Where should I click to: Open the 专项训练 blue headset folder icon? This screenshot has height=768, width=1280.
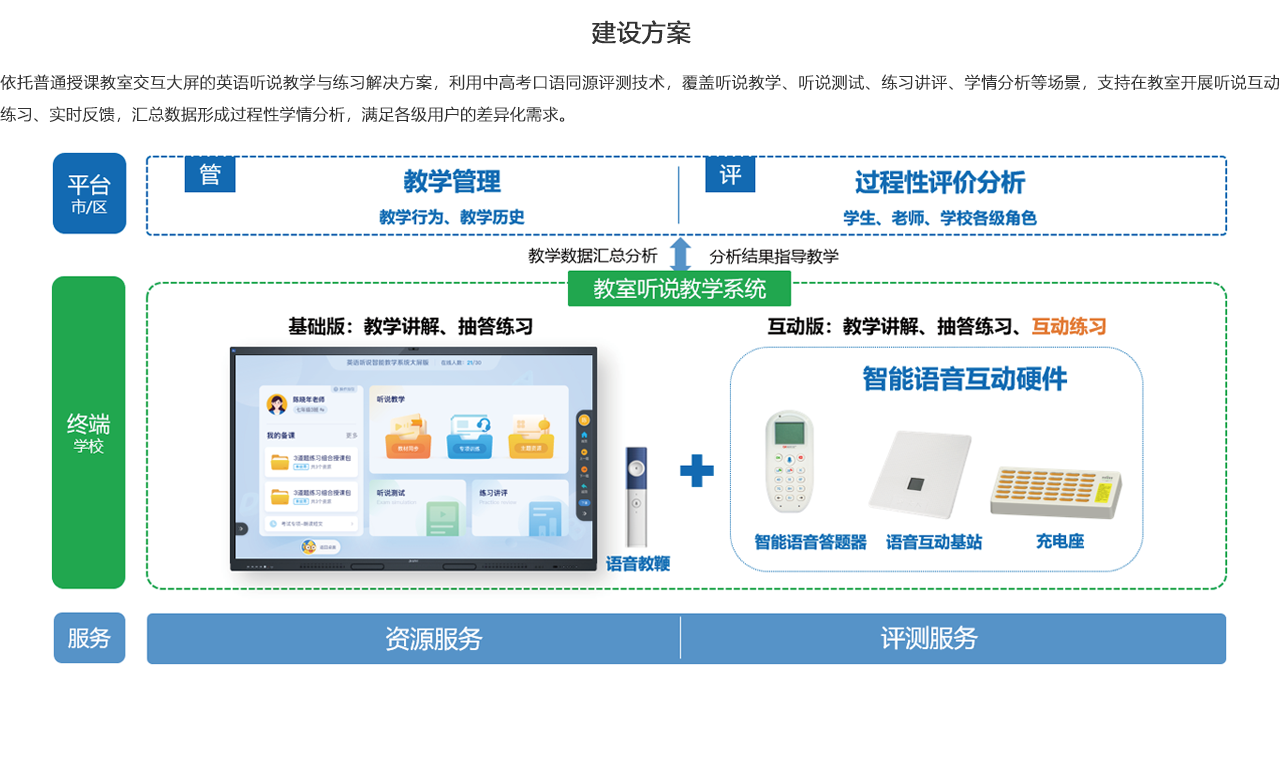point(469,437)
